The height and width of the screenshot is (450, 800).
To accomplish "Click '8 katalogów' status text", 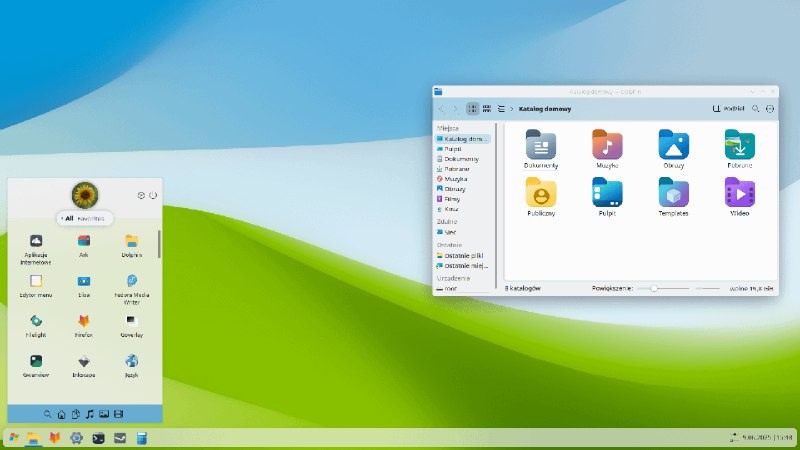I will point(522,288).
